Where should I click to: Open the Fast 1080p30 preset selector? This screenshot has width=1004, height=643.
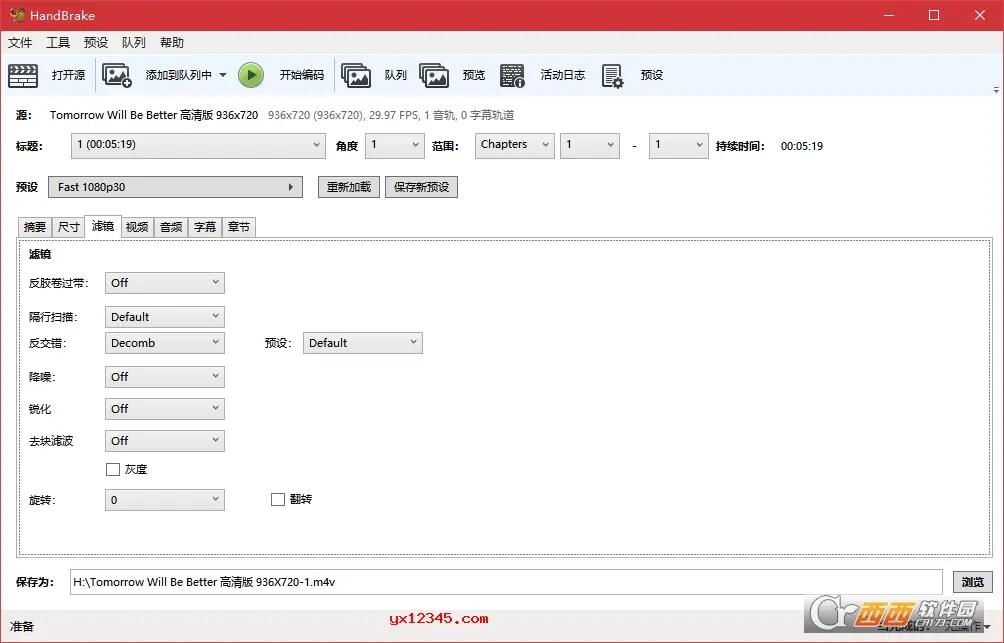[x=175, y=186]
